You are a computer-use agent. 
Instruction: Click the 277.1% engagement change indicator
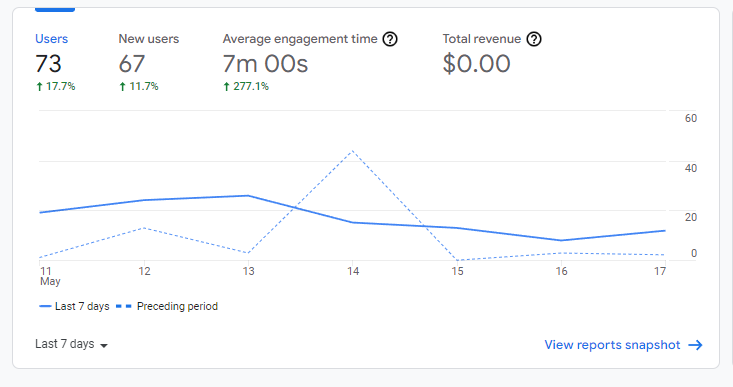(246, 86)
